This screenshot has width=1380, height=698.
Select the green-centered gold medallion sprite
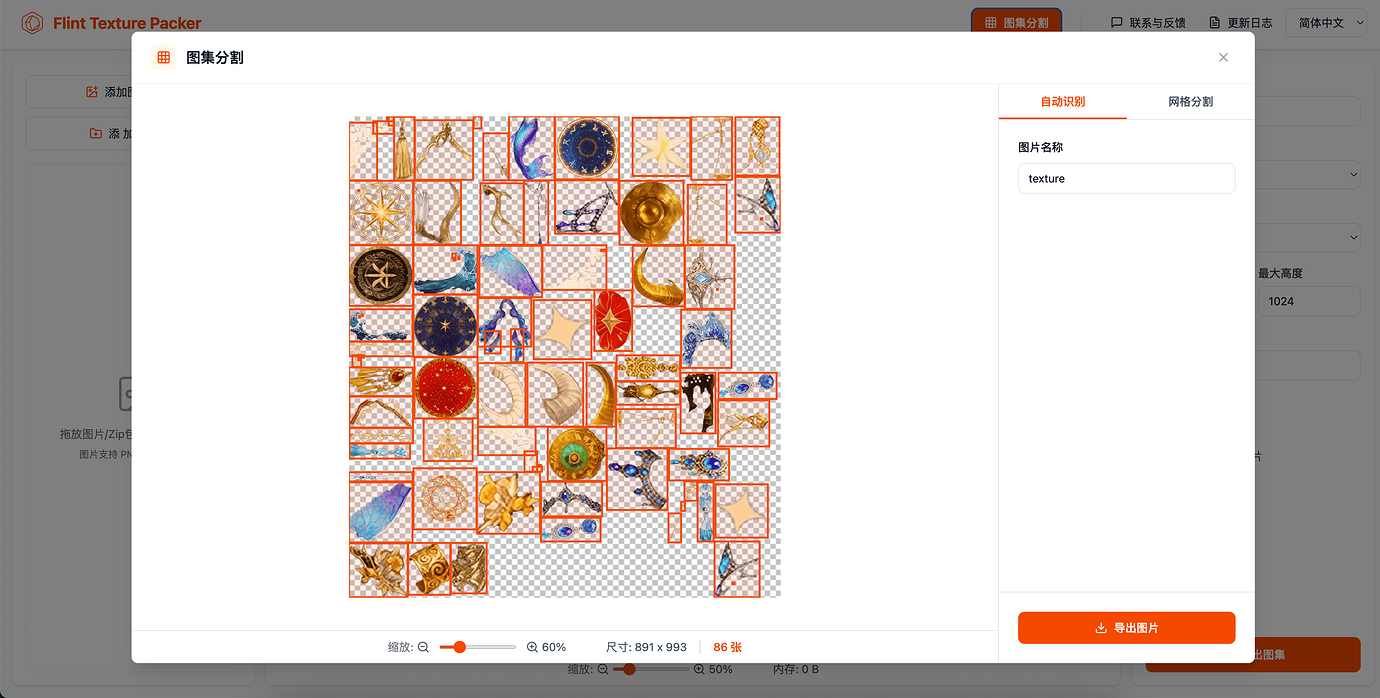coord(576,455)
